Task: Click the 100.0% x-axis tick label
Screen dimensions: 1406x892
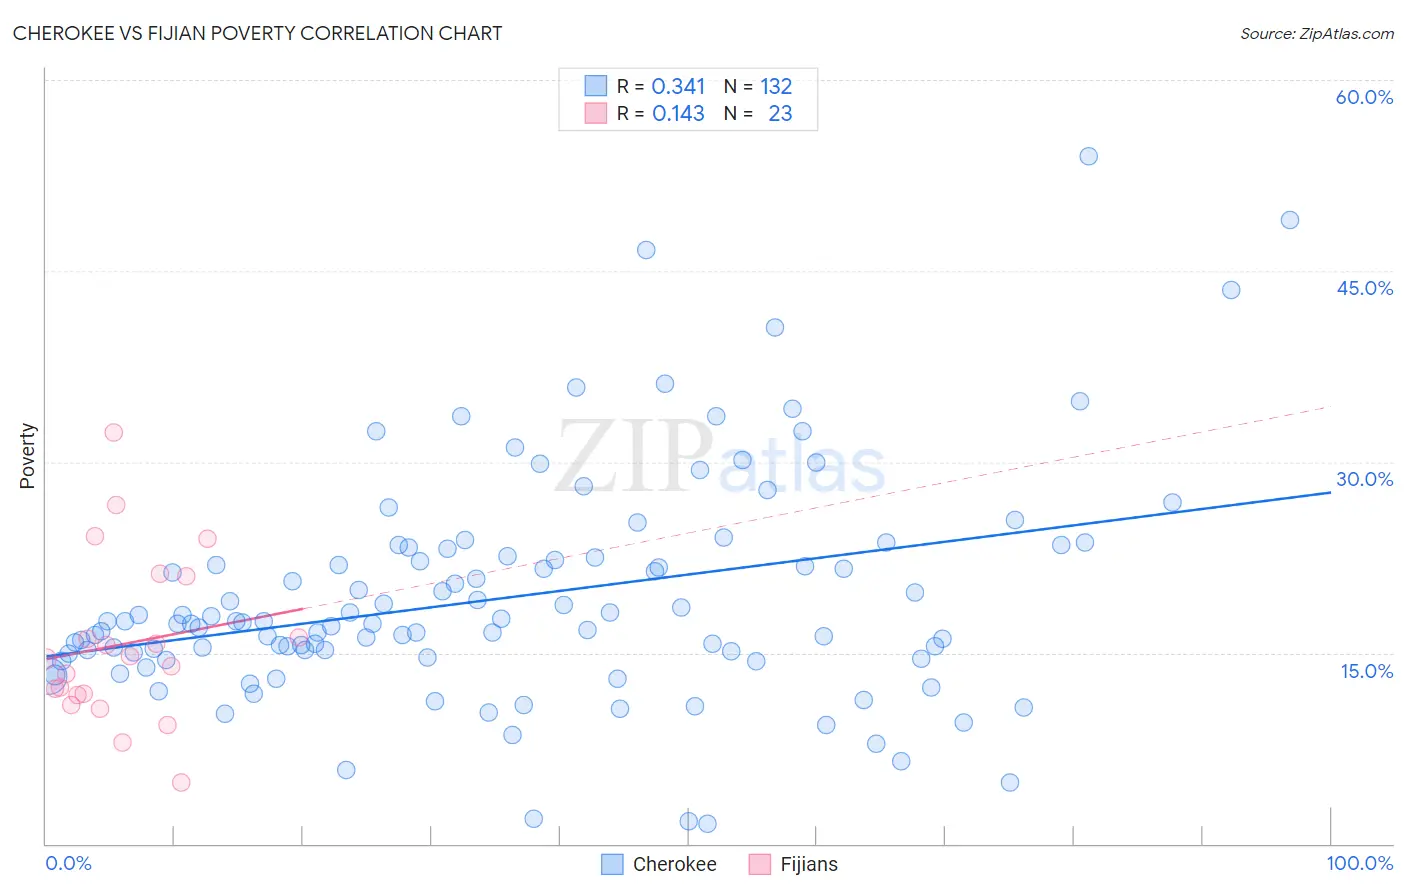Action: [1360, 863]
